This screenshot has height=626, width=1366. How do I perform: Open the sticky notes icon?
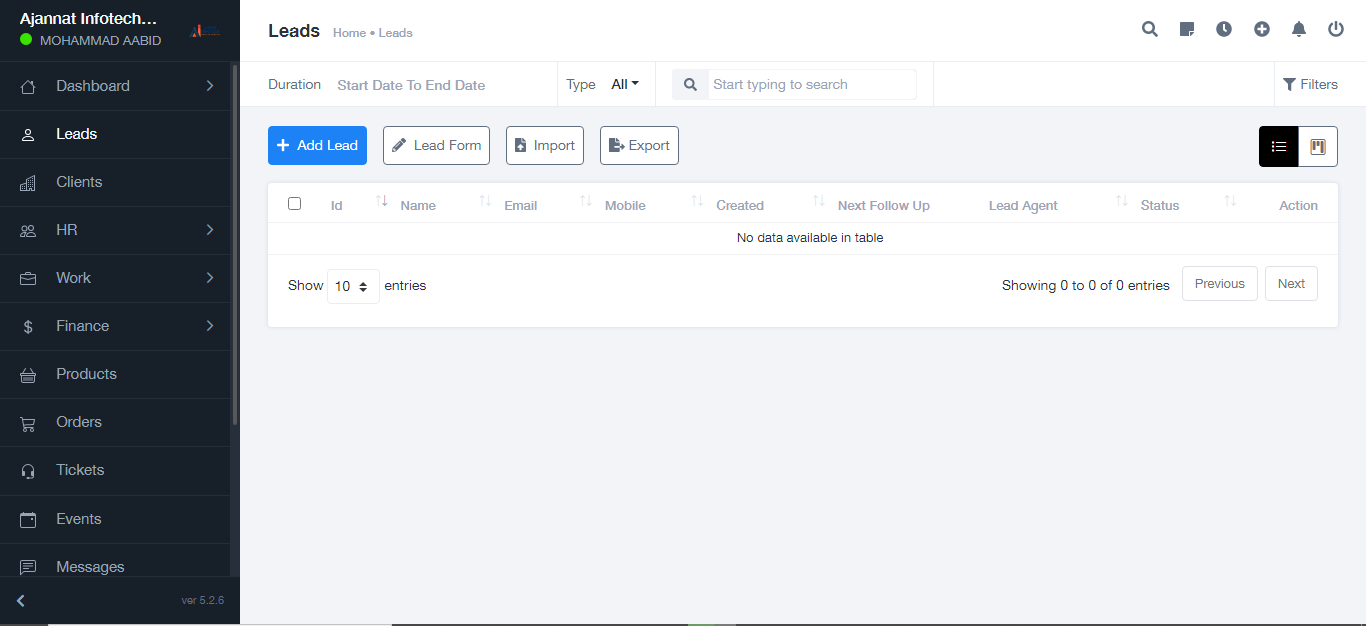(x=1187, y=30)
